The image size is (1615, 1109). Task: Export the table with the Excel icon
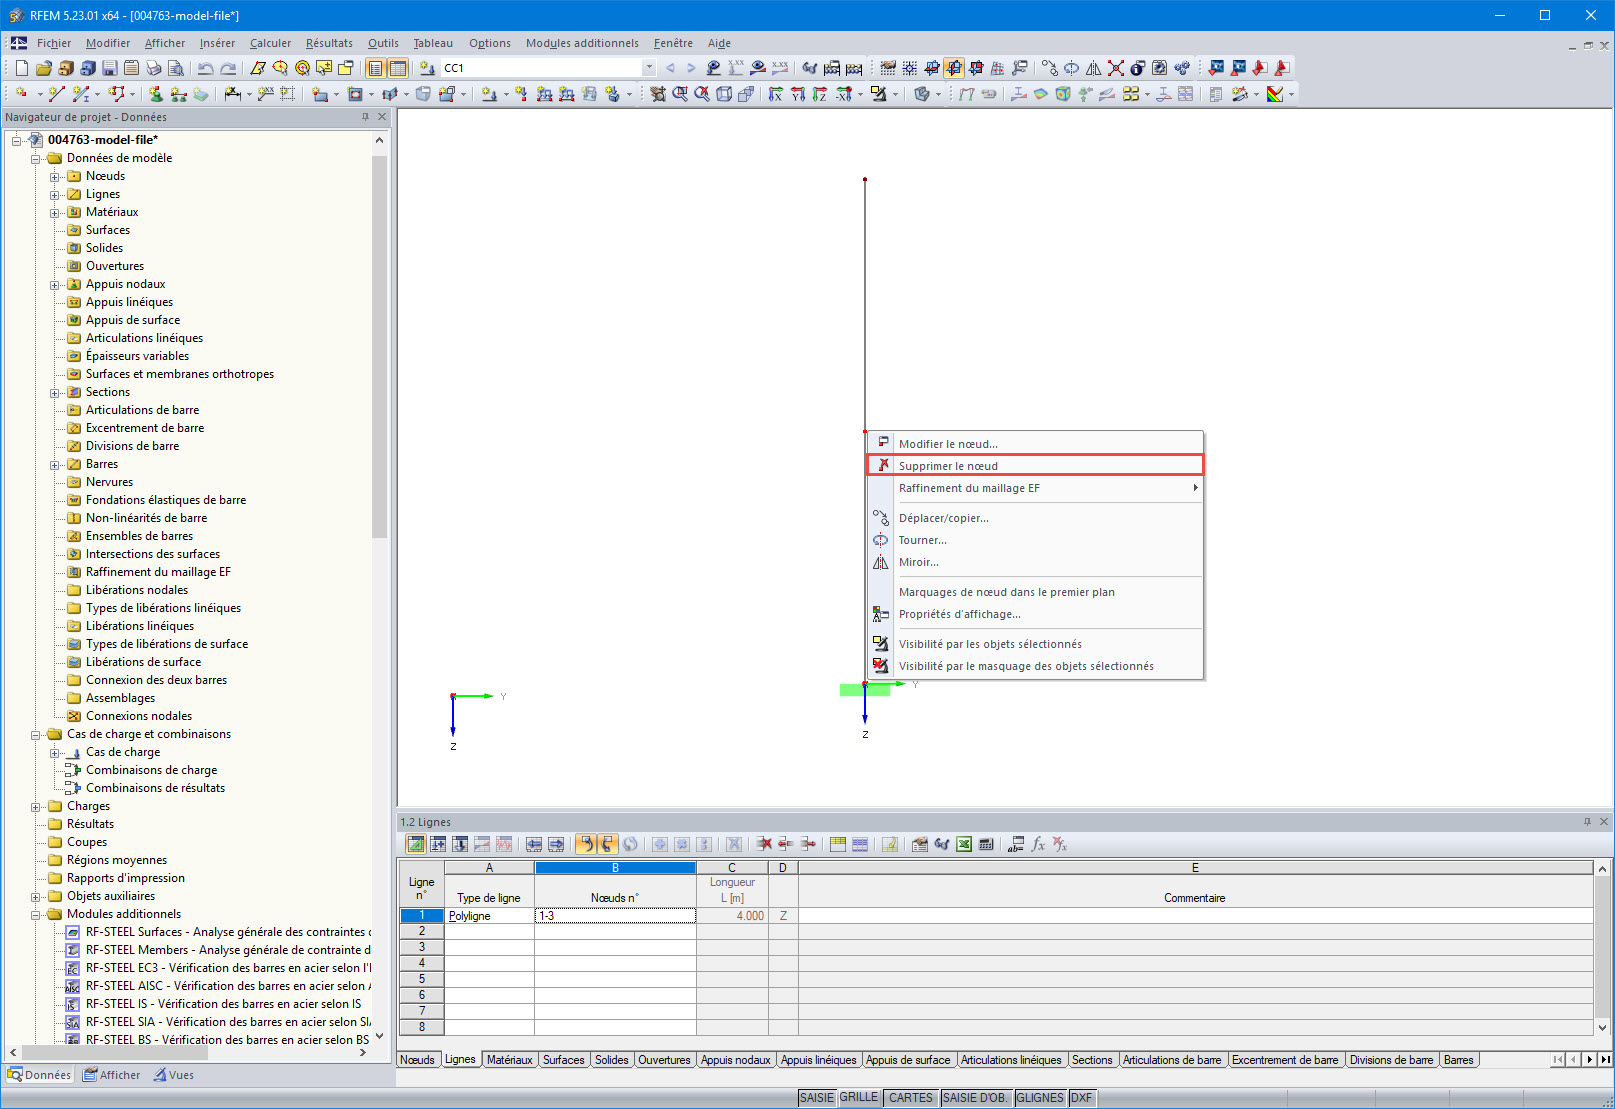pos(964,844)
